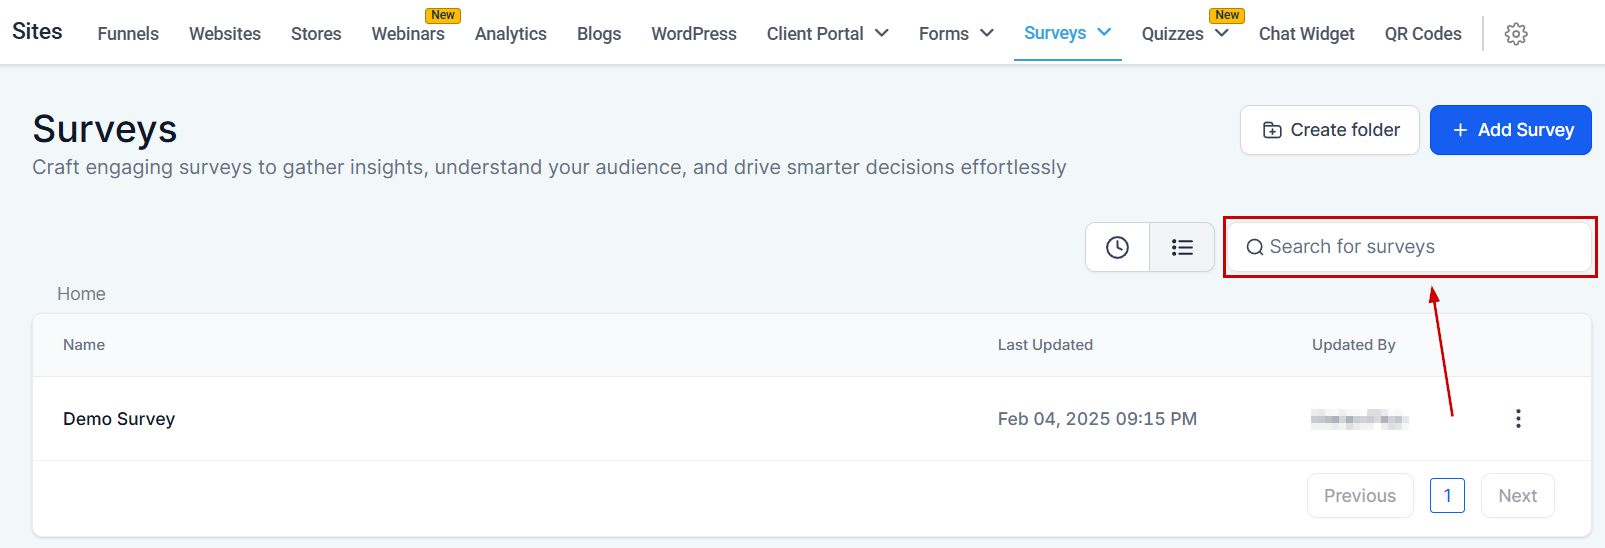This screenshot has height=548, width=1605.
Task: Expand the Surveys dropdown chevron
Action: tap(1104, 32)
